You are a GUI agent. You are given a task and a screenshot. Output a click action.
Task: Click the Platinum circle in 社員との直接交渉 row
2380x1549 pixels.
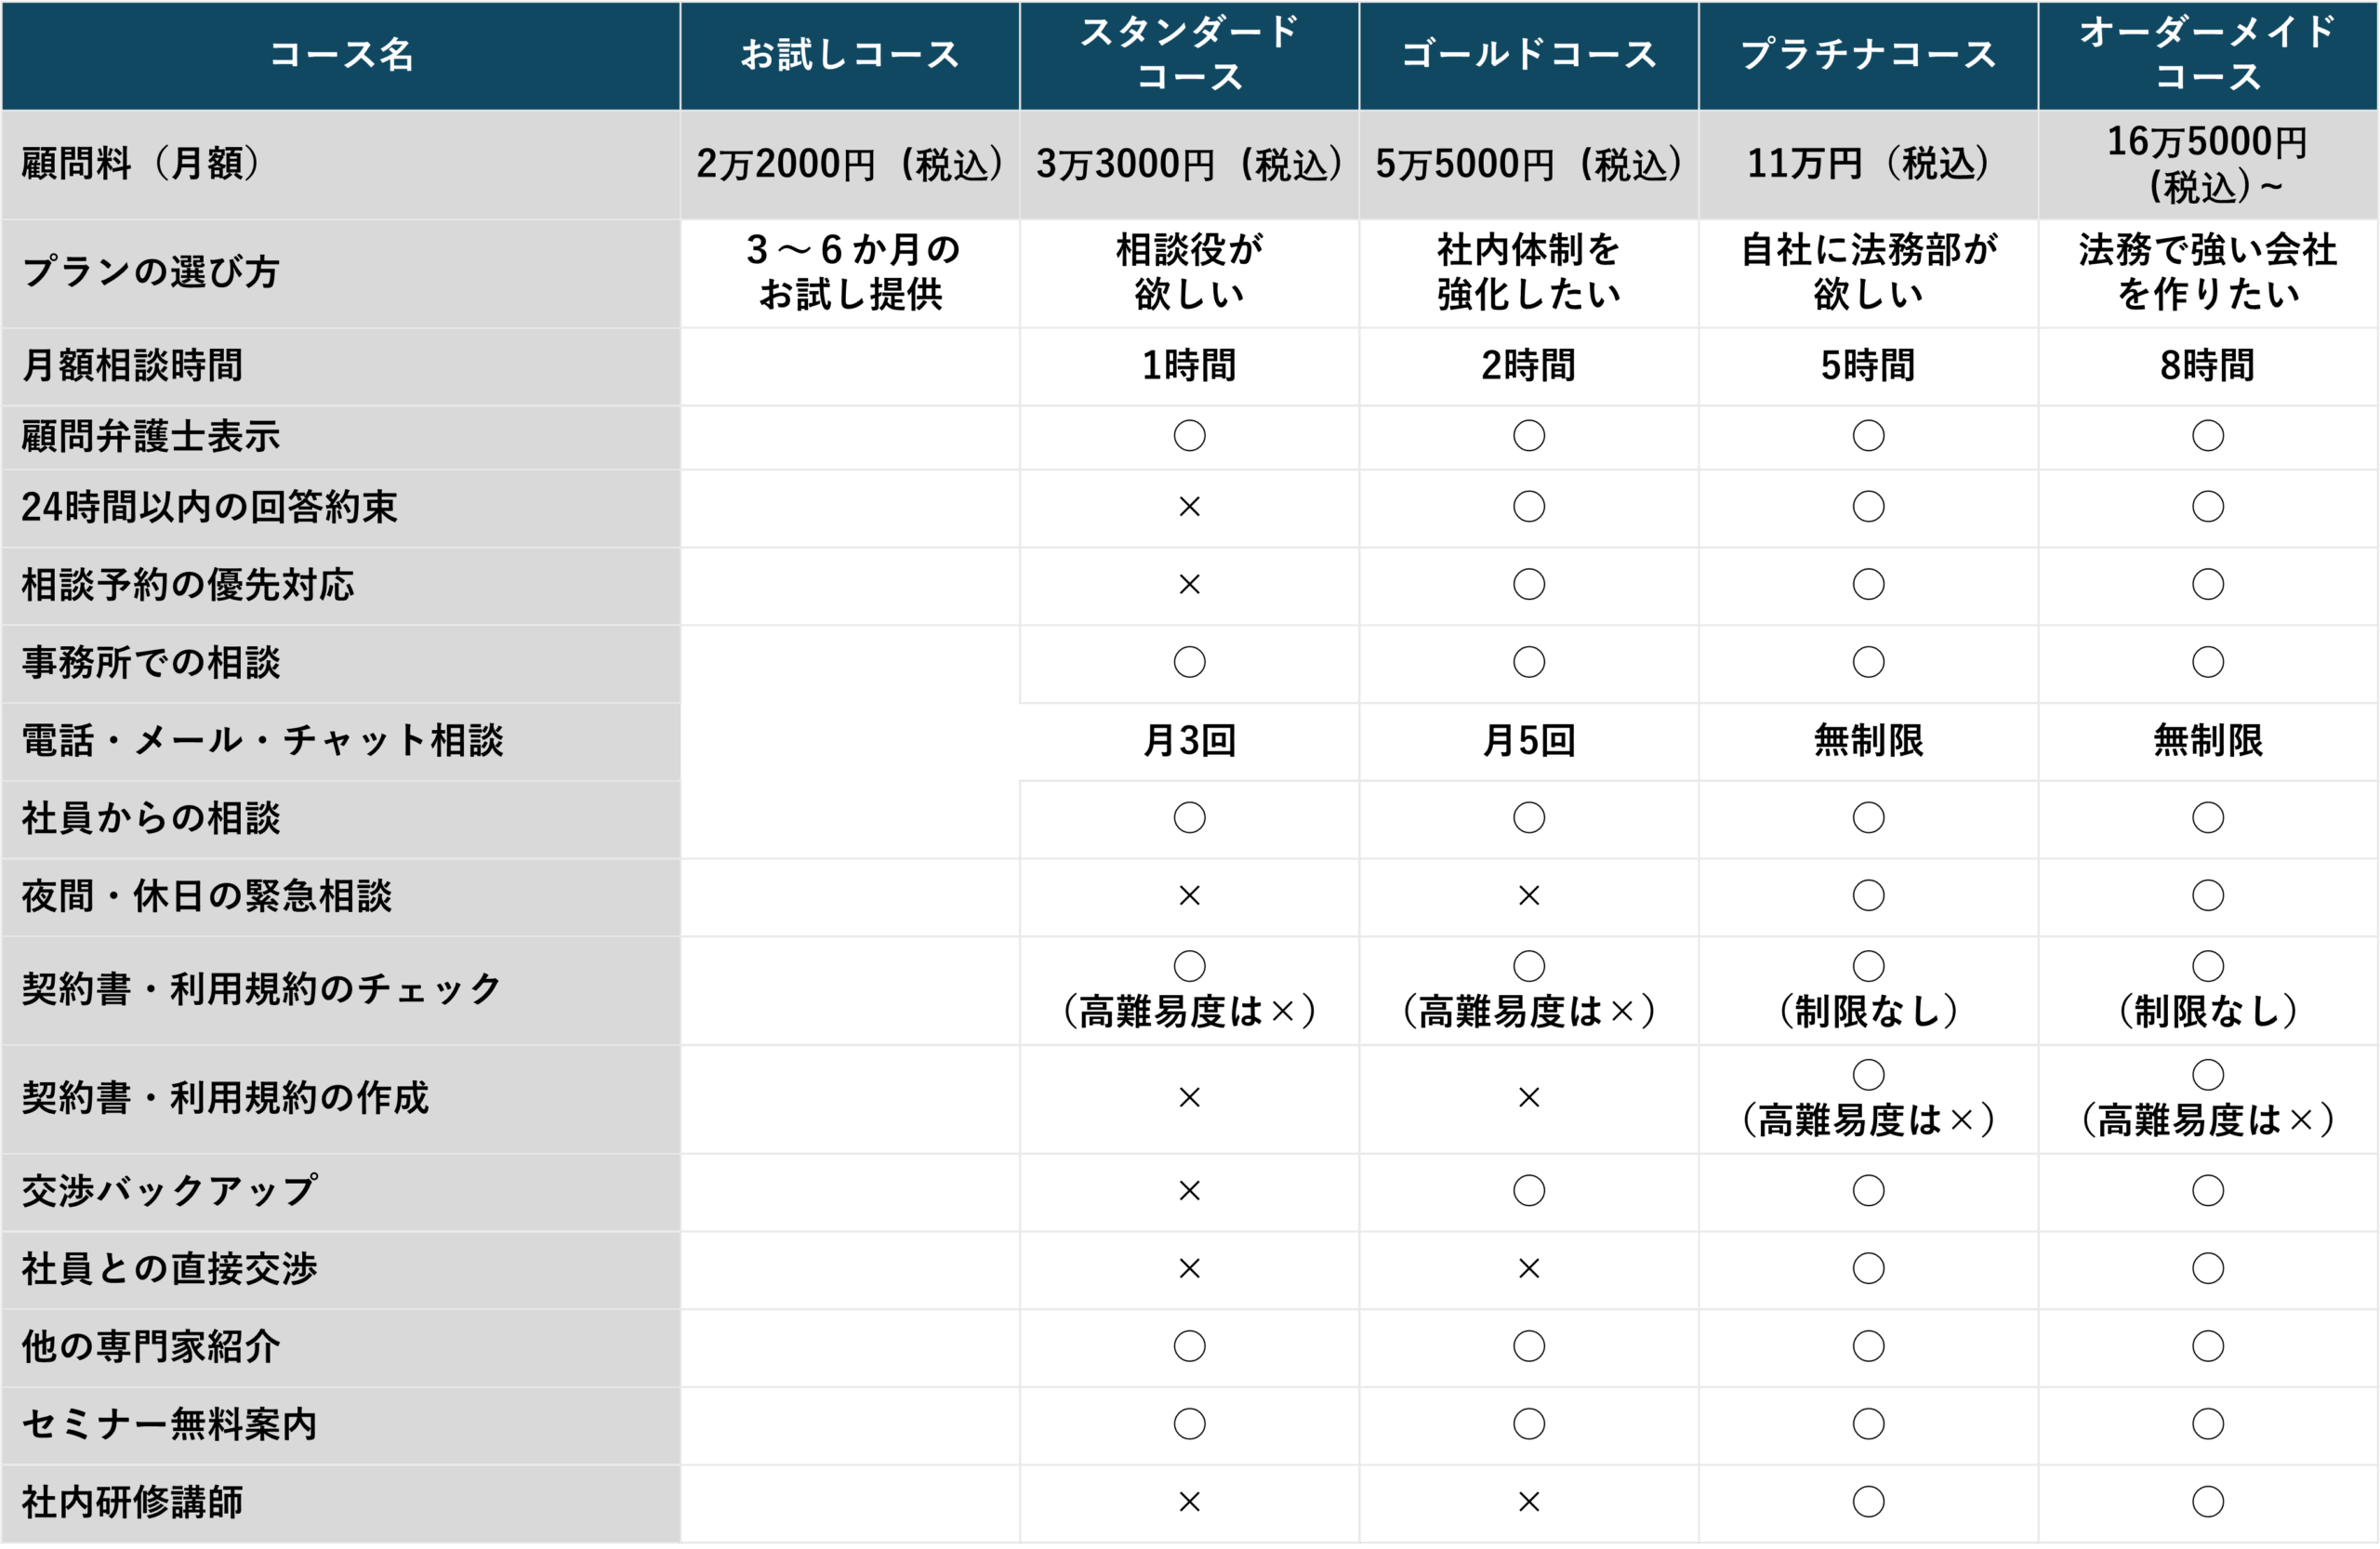1868,1269
